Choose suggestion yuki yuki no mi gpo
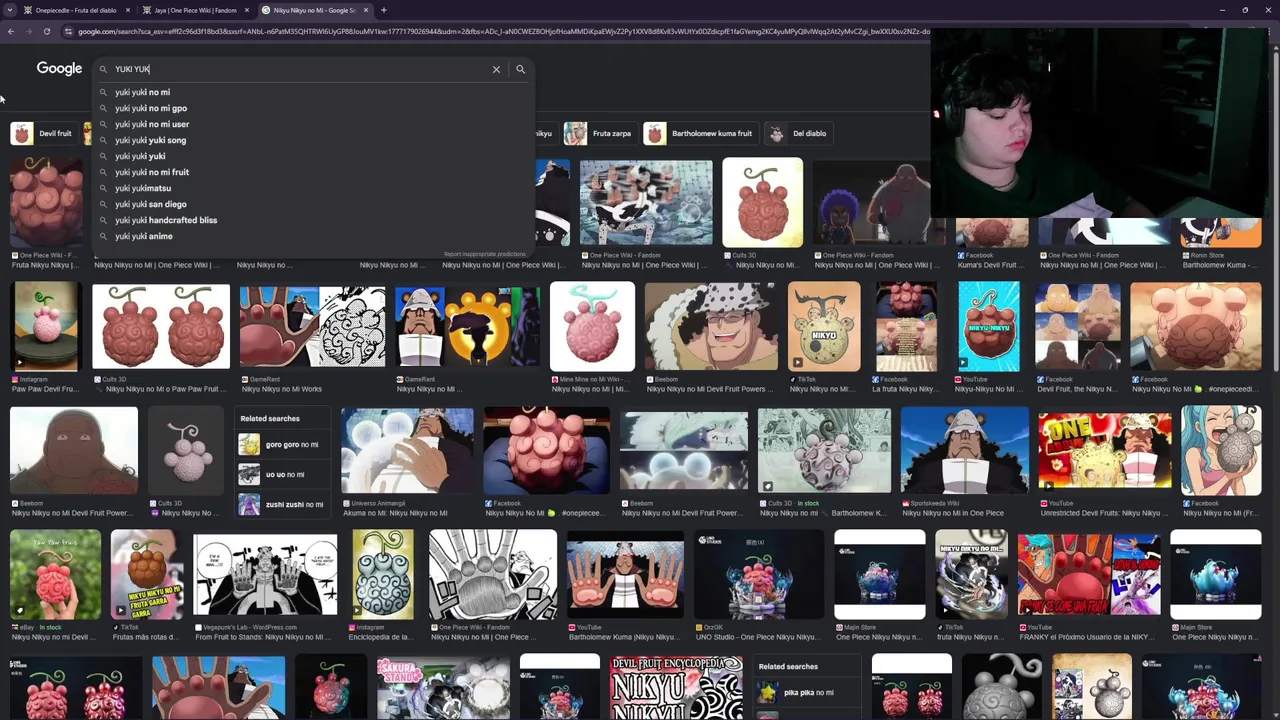This screenshot has width=1280, height=720. [313, 108]
